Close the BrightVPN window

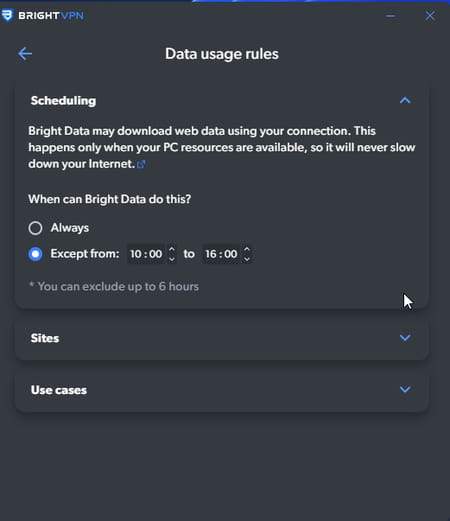pos(430,15)
